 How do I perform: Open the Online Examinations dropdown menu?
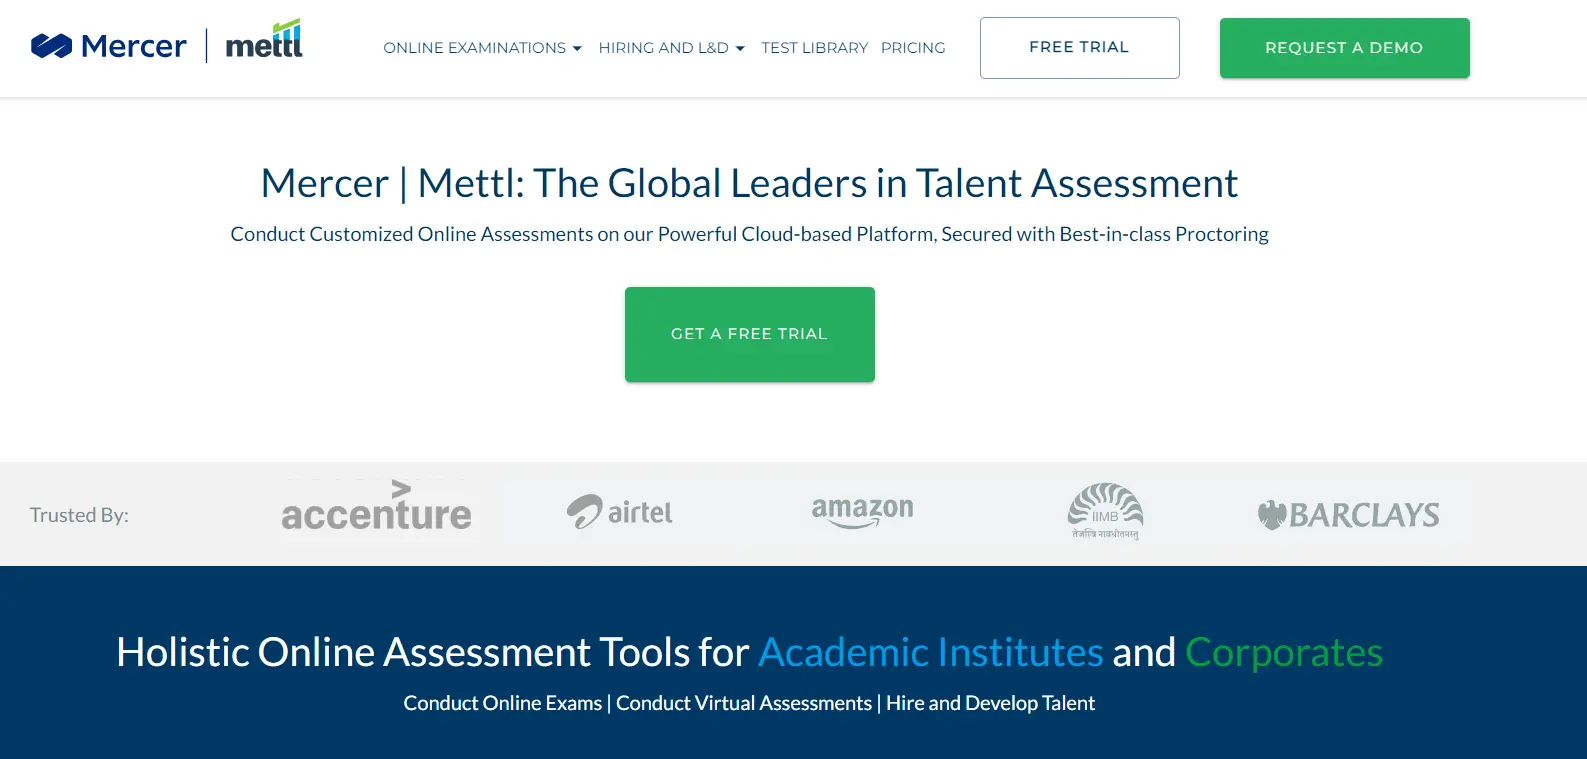(x=482, y=48)
